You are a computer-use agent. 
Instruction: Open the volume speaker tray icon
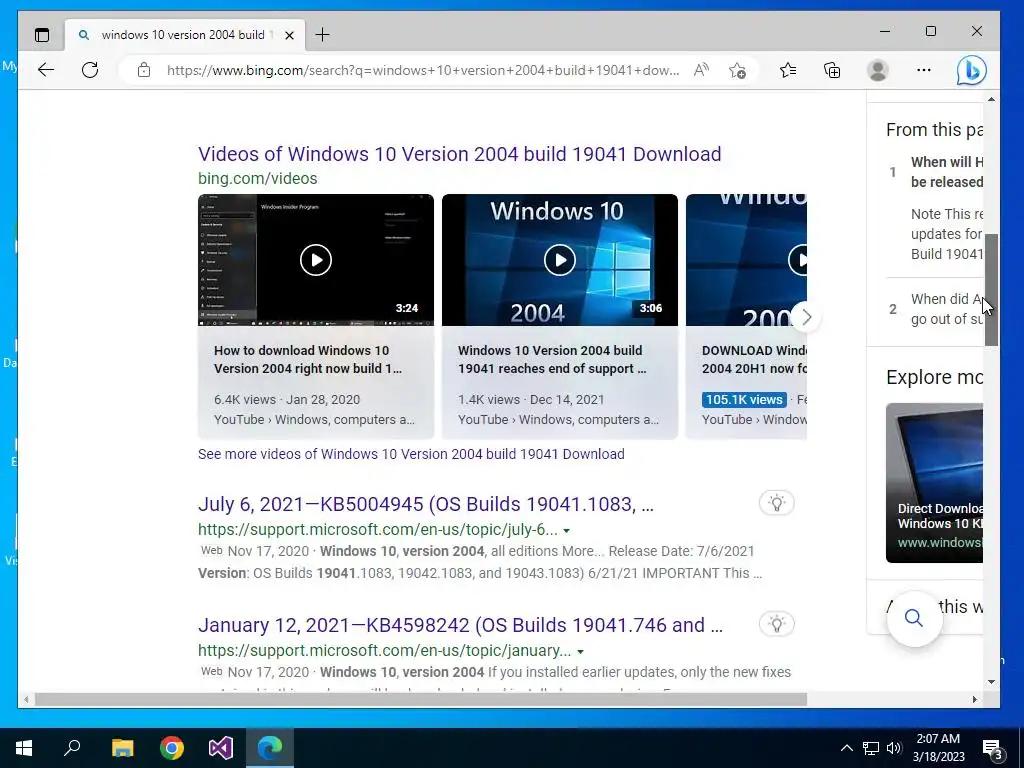894,748
